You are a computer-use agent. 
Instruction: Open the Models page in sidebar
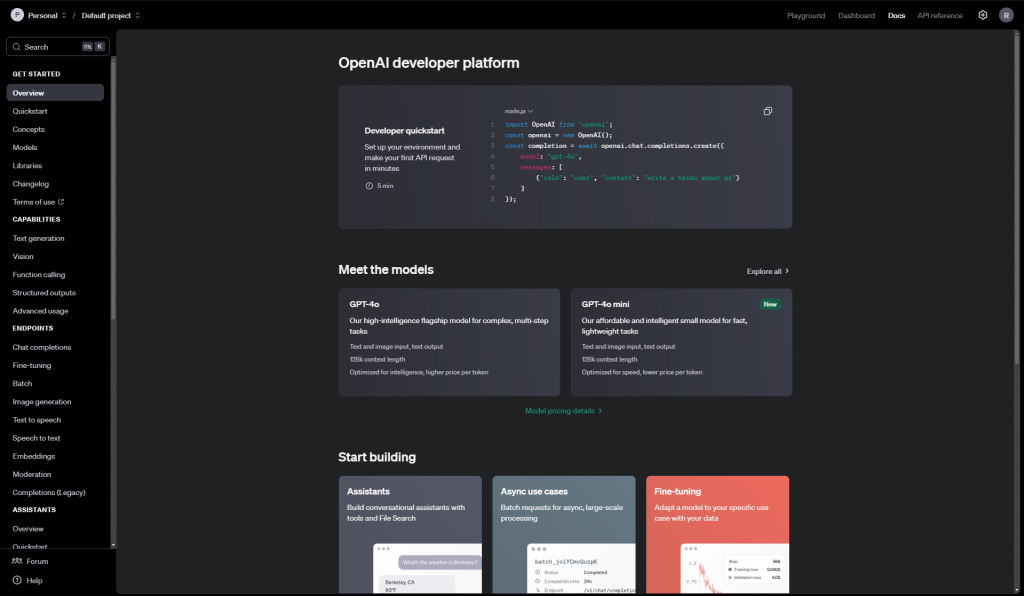(x=25, y=148)
